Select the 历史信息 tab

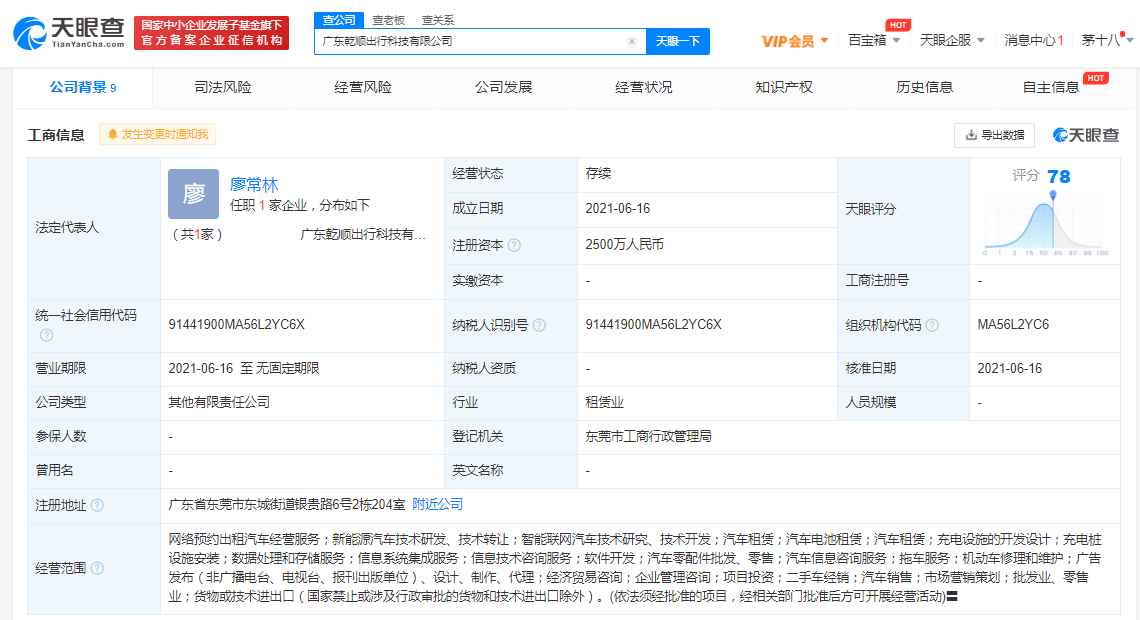[924, 88]
